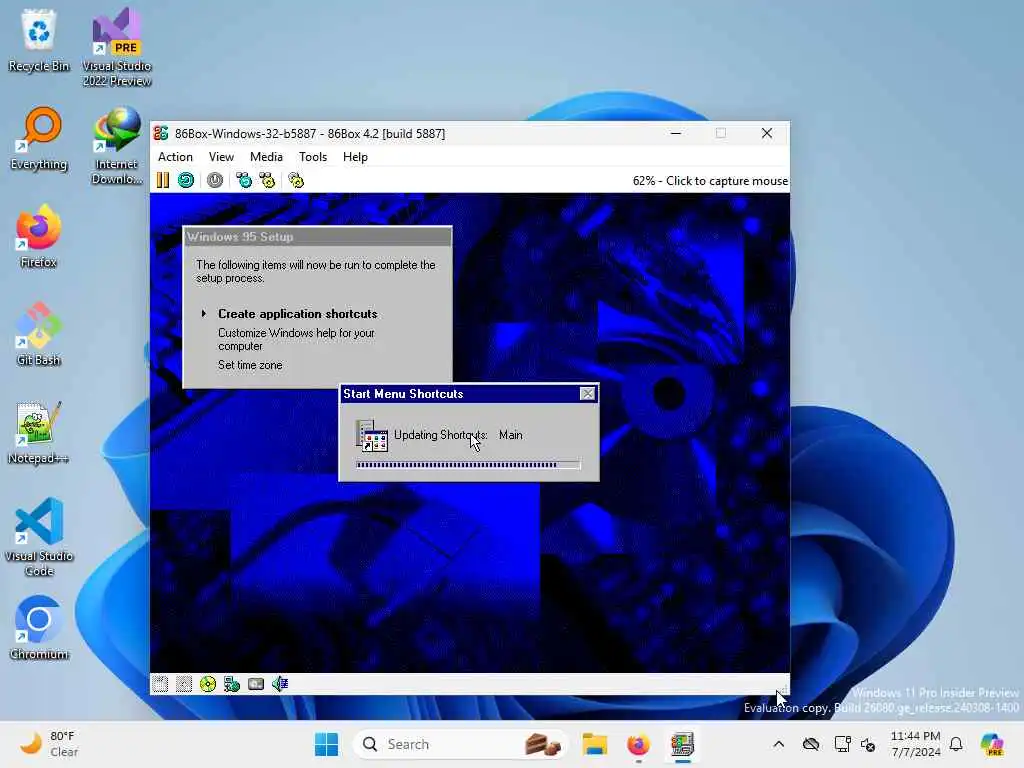Screen dimensions: 1024x768
Task: Open the View menu
Action: click(221, 157)
